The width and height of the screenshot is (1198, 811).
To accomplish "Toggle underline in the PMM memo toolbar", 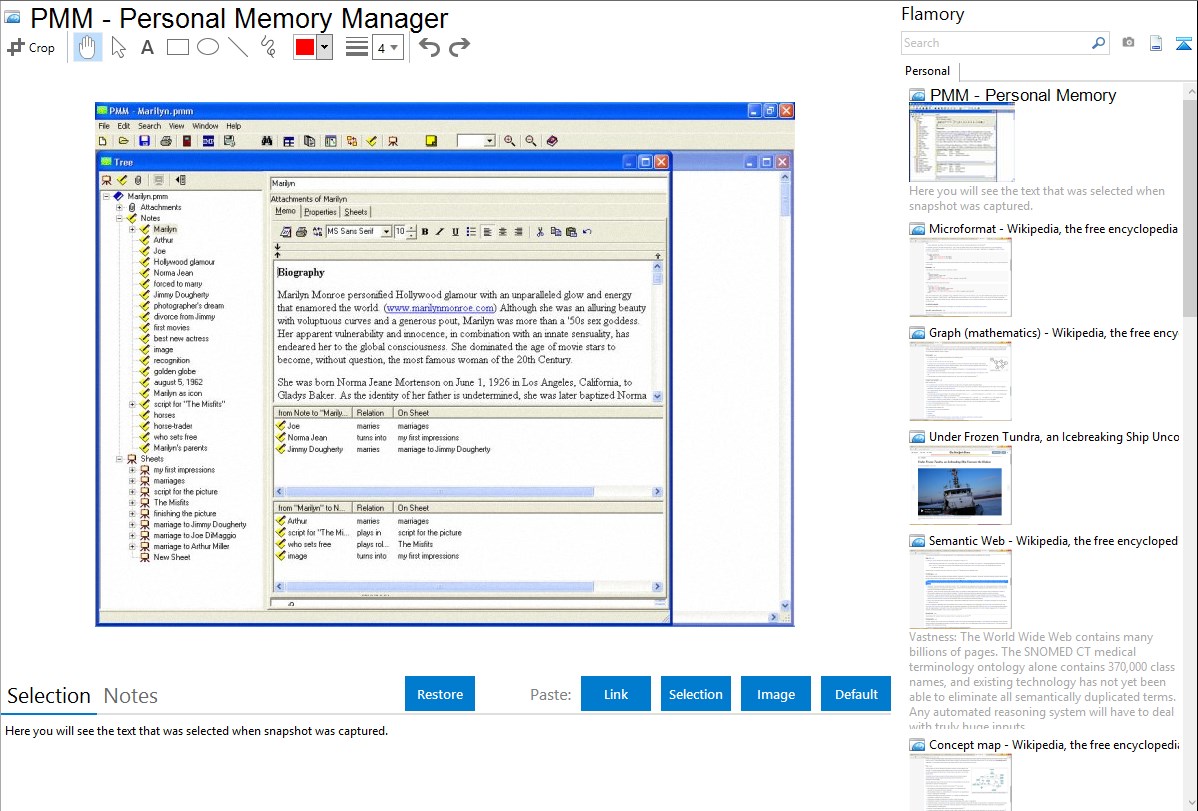I will pyautogui.click(x=455, y=232).
